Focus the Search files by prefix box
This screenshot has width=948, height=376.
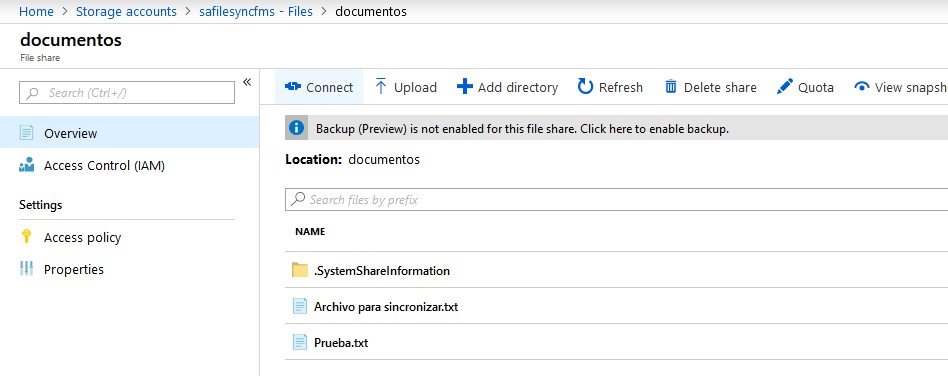tap(616, 199)
